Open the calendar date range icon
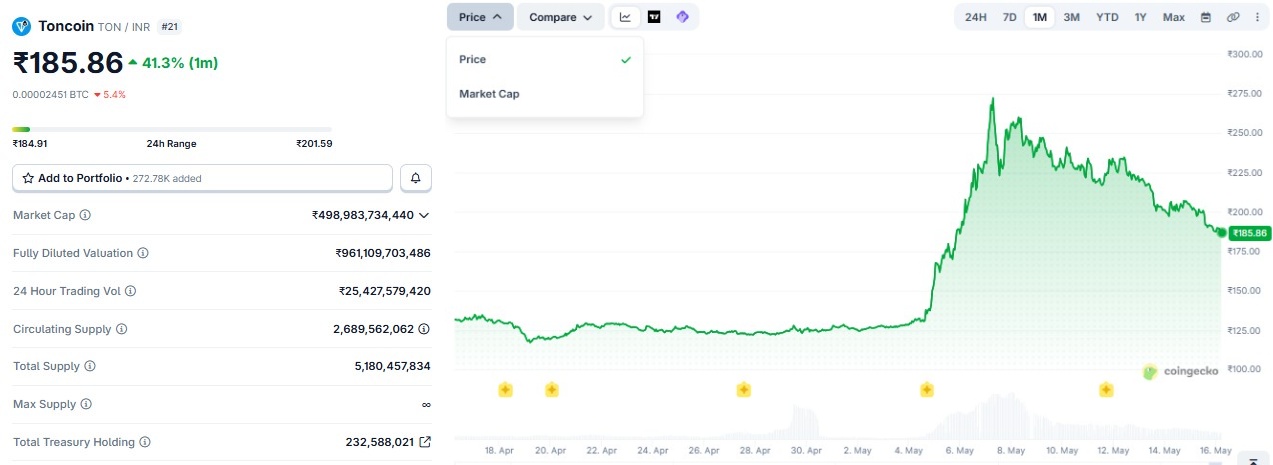The height and width of the screenshot is (465, 1273). click(1205, 17)
